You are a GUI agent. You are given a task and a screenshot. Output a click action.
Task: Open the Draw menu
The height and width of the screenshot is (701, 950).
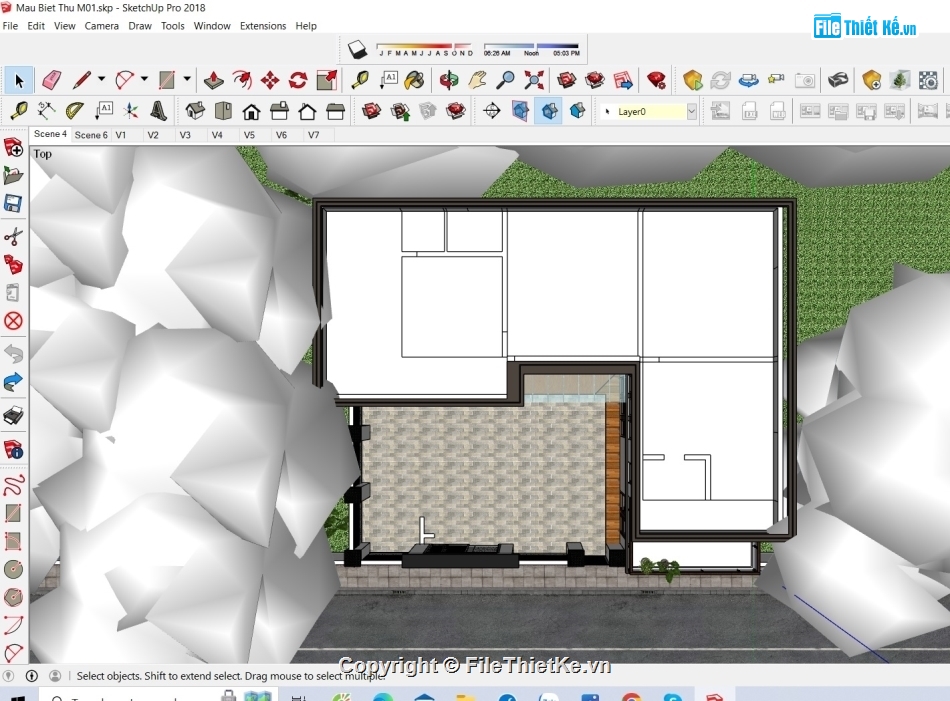point(140,26)
